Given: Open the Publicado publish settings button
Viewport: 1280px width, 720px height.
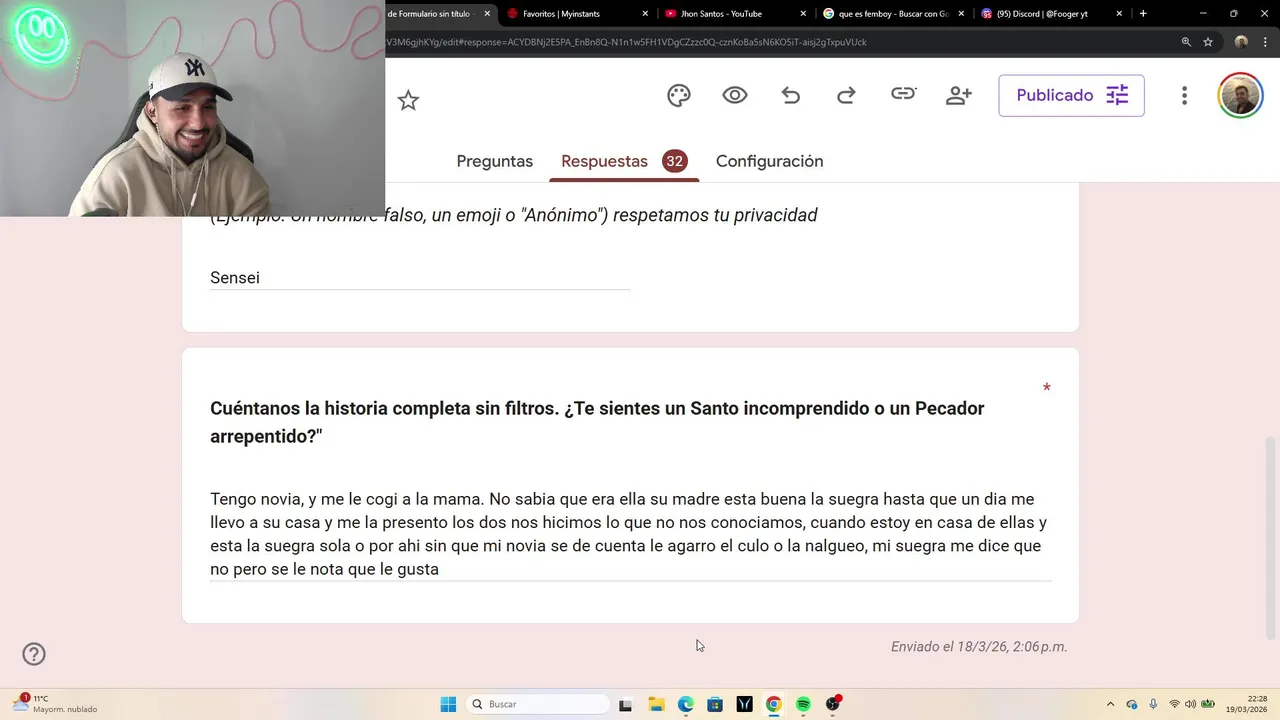Looking at the screenshot, I should click(1071, 95).
